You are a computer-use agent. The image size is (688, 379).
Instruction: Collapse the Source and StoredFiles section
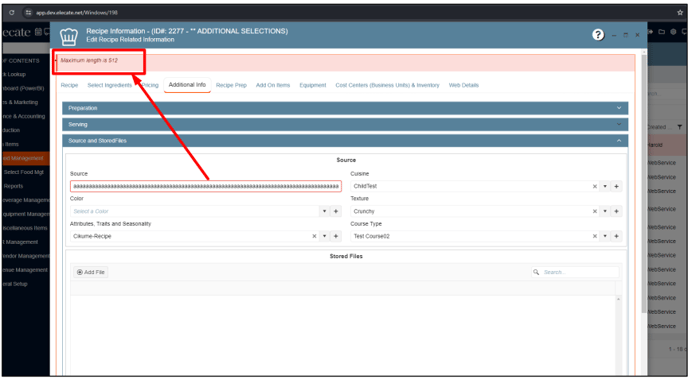(x=345, y=141)
